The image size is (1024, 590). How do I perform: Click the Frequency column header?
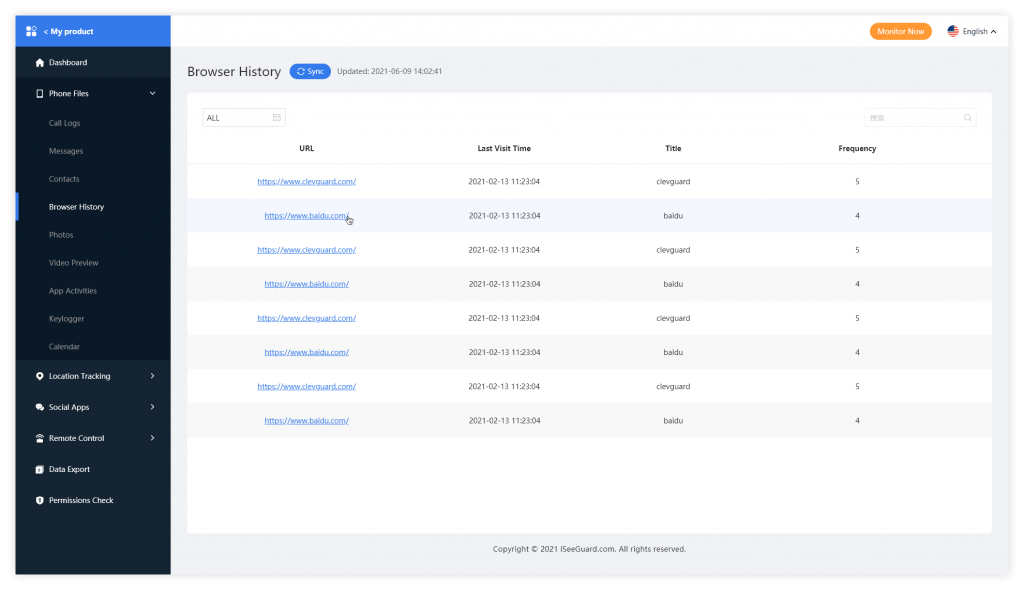pyautogui.click(x=857, y=148)
